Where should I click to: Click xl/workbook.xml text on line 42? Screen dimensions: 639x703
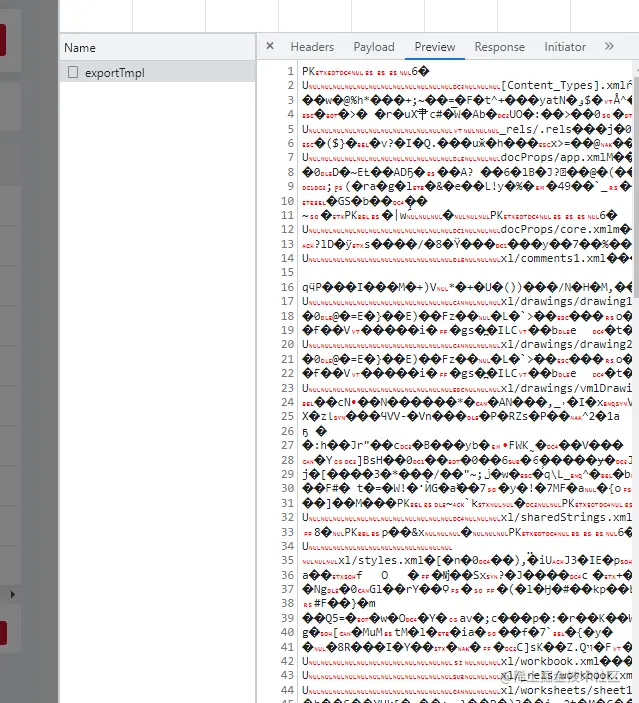[550, 661]
